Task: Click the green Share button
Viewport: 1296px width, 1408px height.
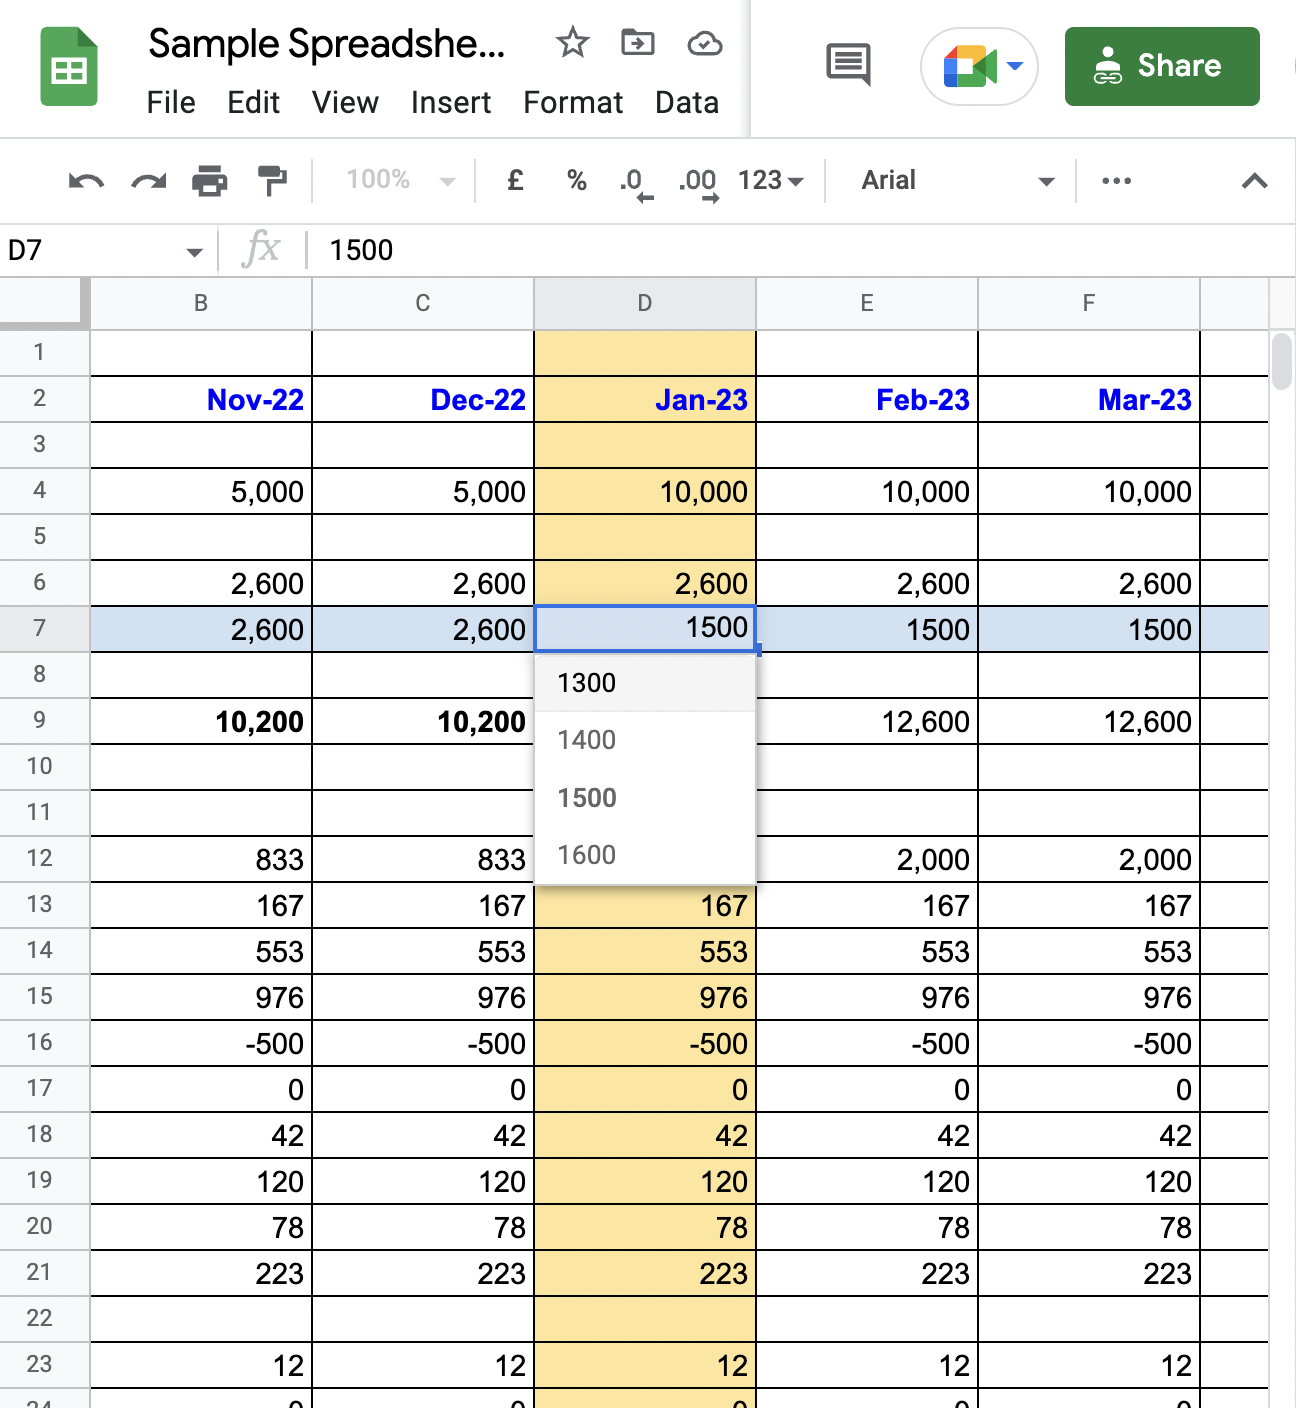Action: point(1161,66)
